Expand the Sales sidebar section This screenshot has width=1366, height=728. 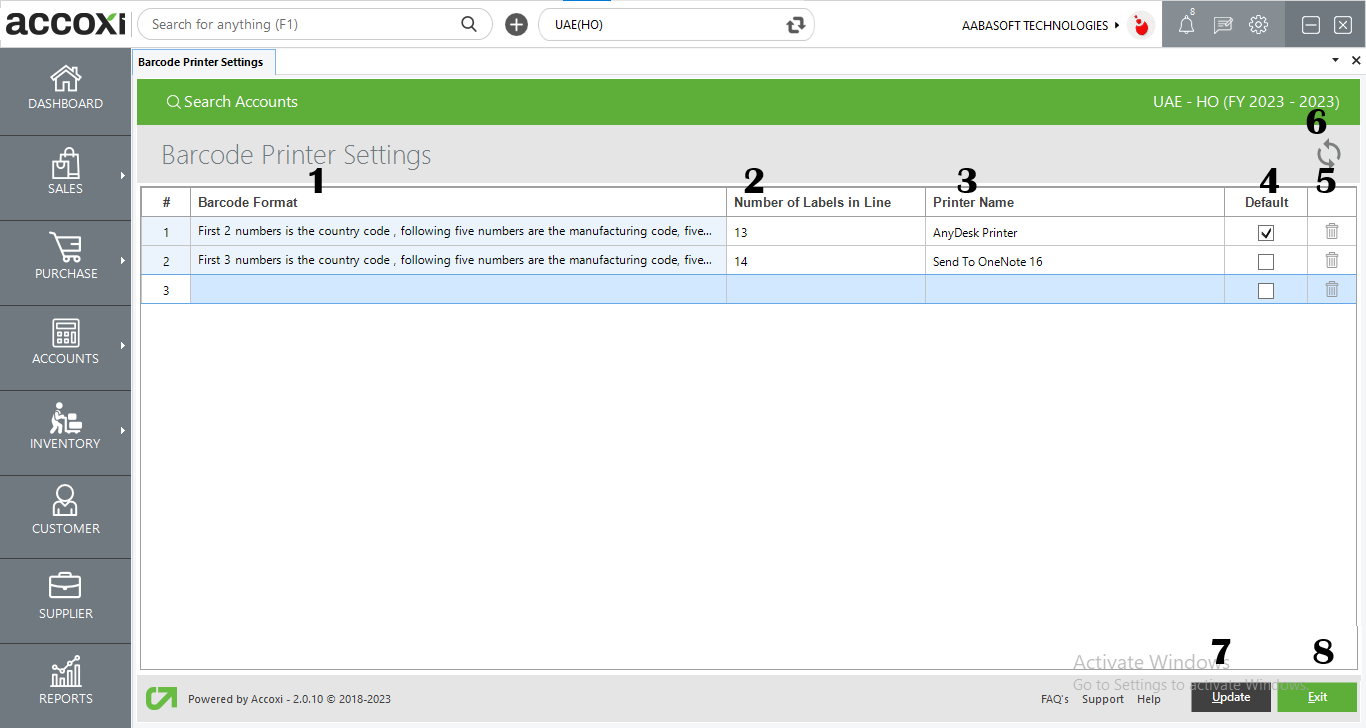[x=65, y=177]
